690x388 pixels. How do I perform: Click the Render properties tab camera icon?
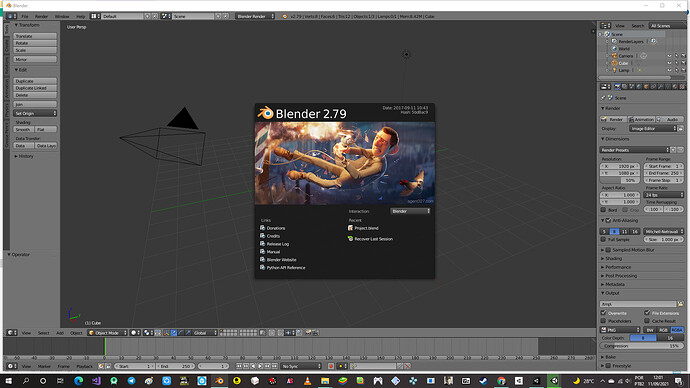click(617, 87)
